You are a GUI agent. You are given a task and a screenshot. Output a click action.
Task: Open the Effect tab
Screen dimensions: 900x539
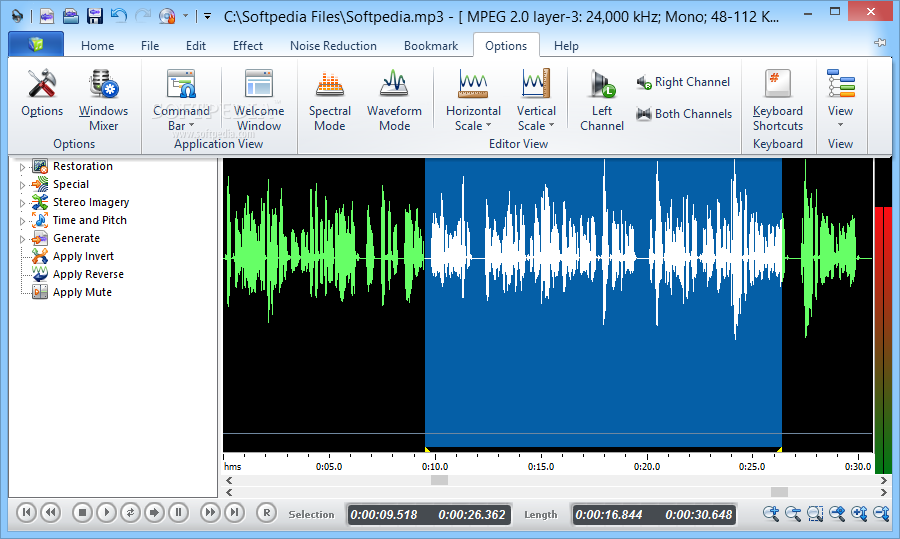pyautogui.click(x=247, y=45)
